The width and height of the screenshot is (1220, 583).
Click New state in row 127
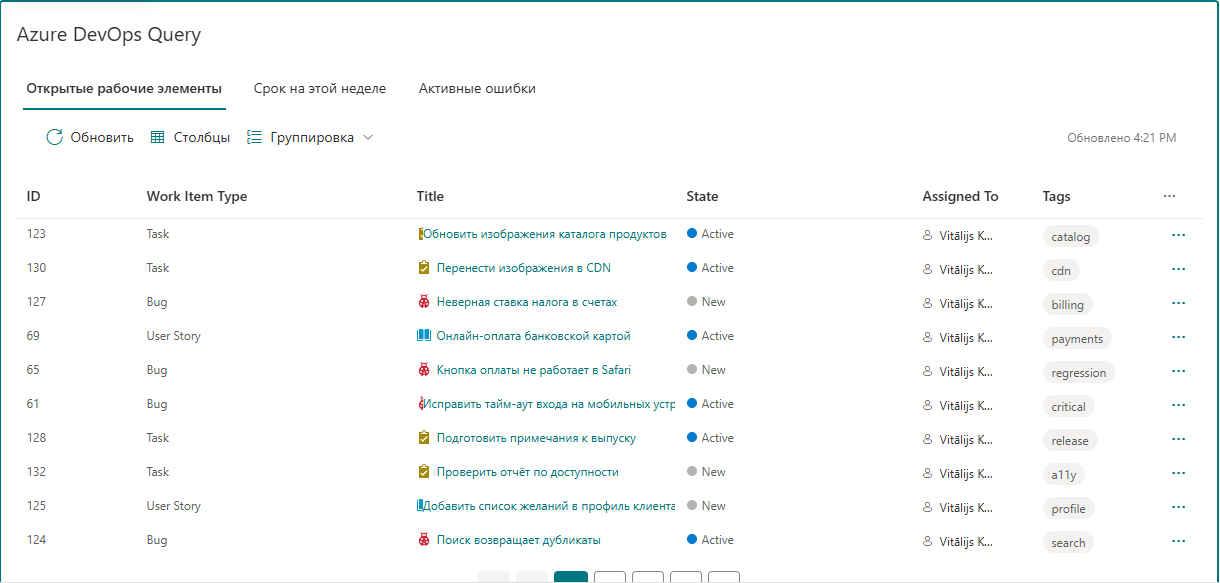[x=706, y=302]
